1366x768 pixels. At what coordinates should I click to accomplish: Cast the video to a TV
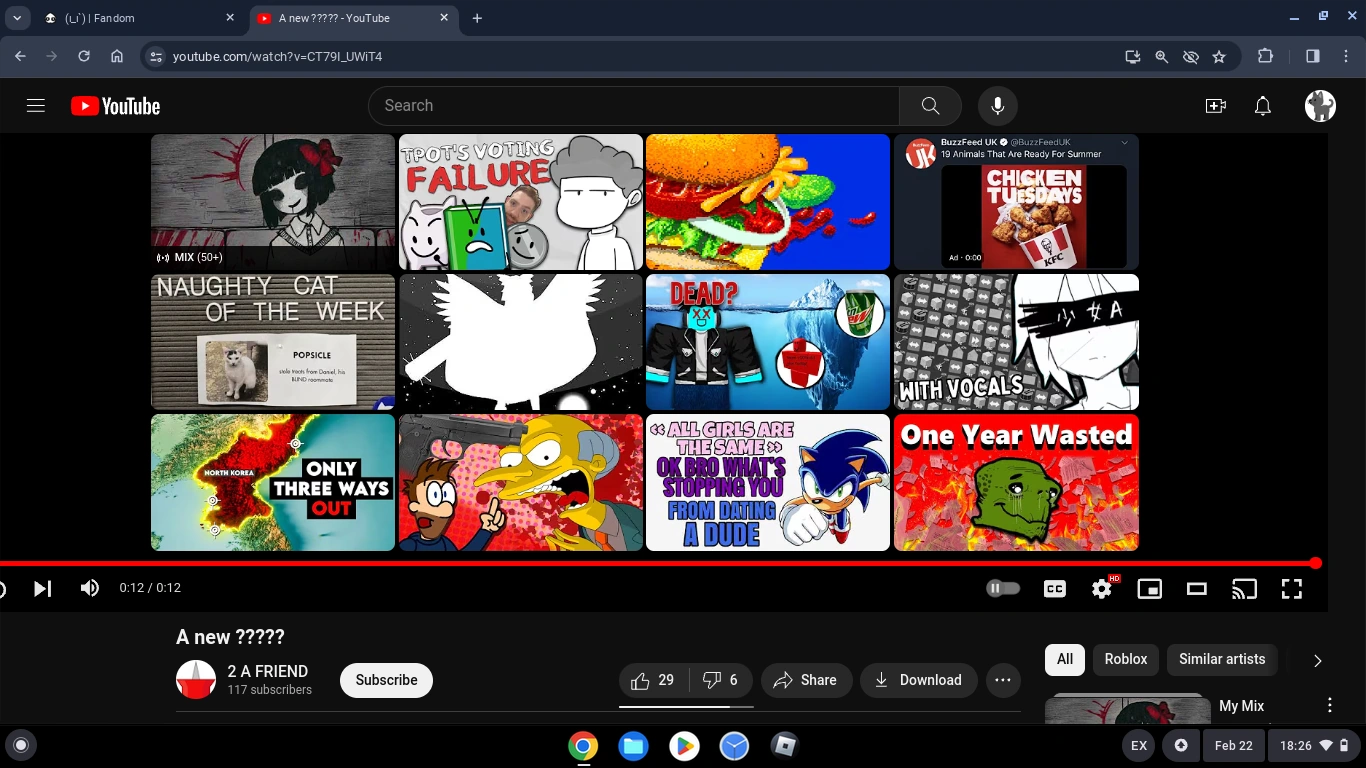coord(1244,588)
